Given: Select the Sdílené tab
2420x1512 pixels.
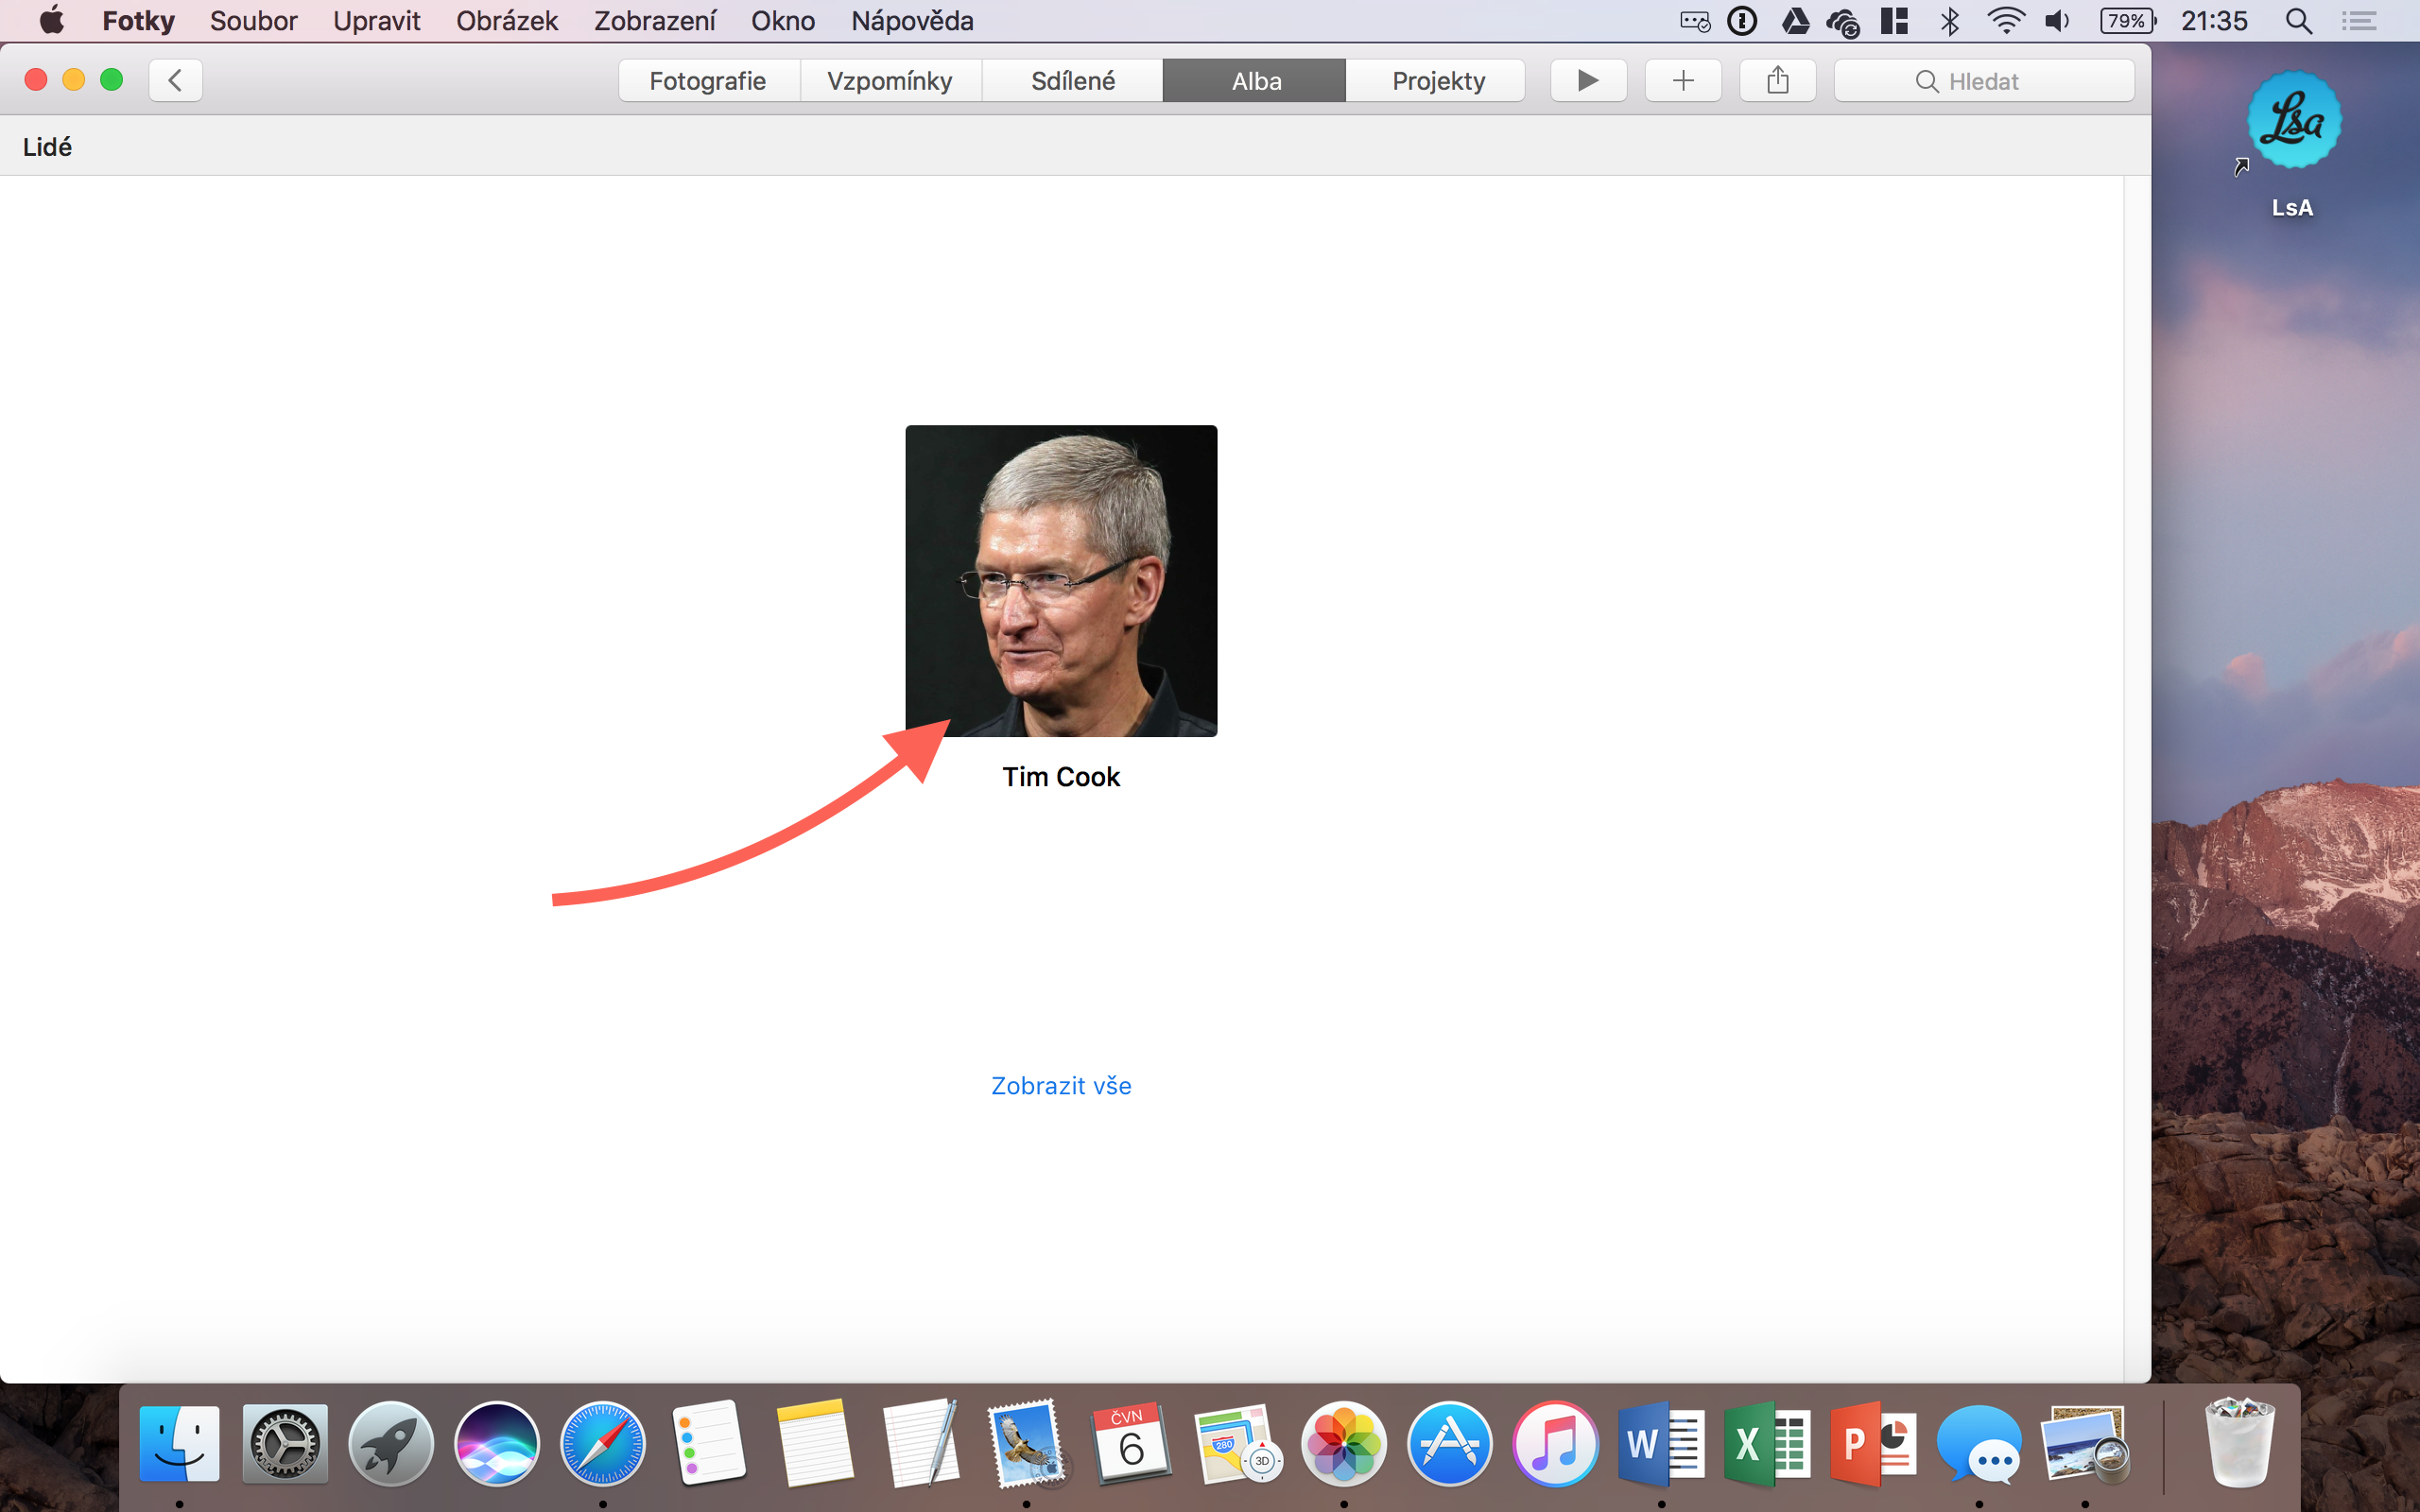Looking at the screenshot, I should click(1072, 81).
